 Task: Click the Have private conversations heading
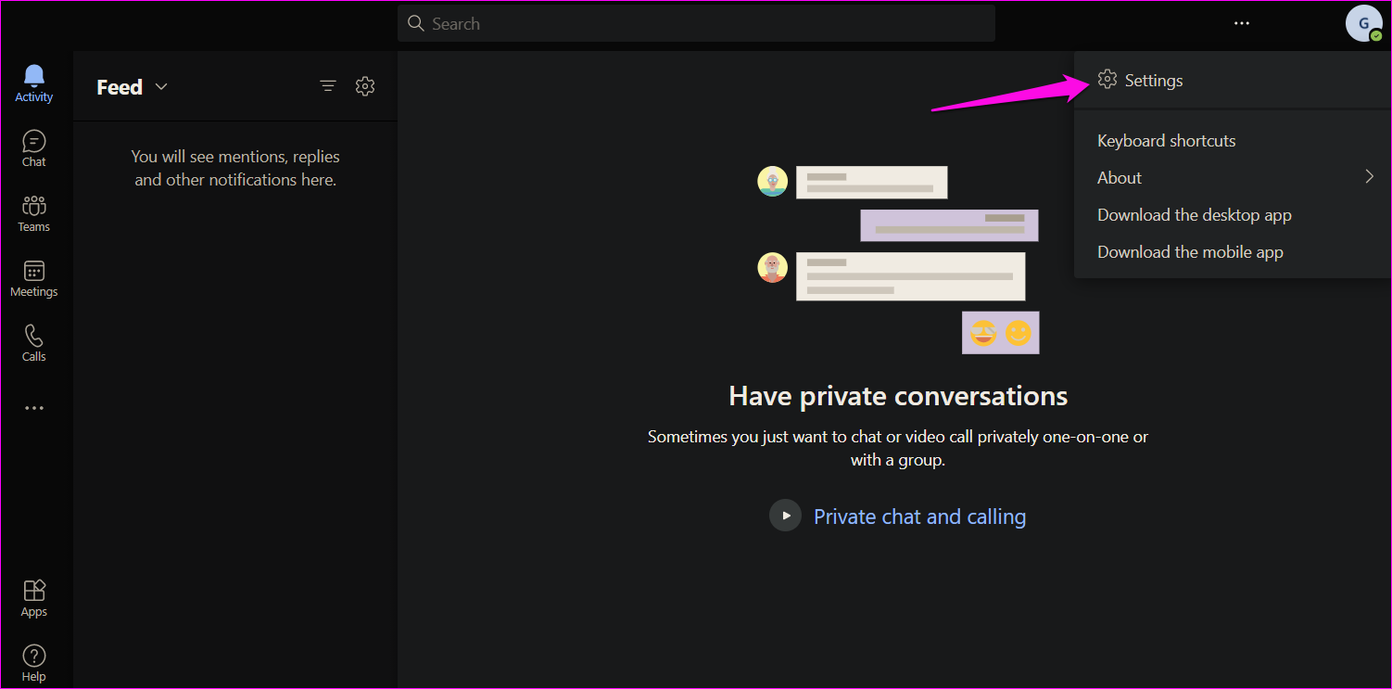[898, 396]
